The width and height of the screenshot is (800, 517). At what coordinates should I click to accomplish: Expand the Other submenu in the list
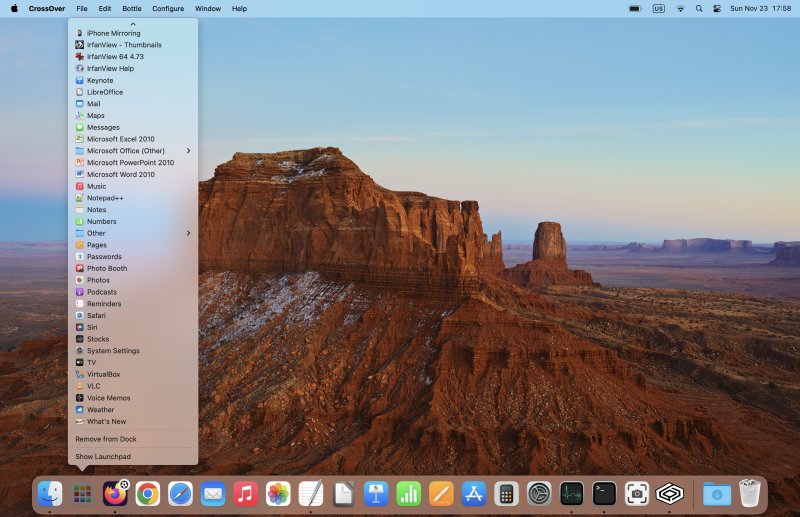tap(187, 233)
